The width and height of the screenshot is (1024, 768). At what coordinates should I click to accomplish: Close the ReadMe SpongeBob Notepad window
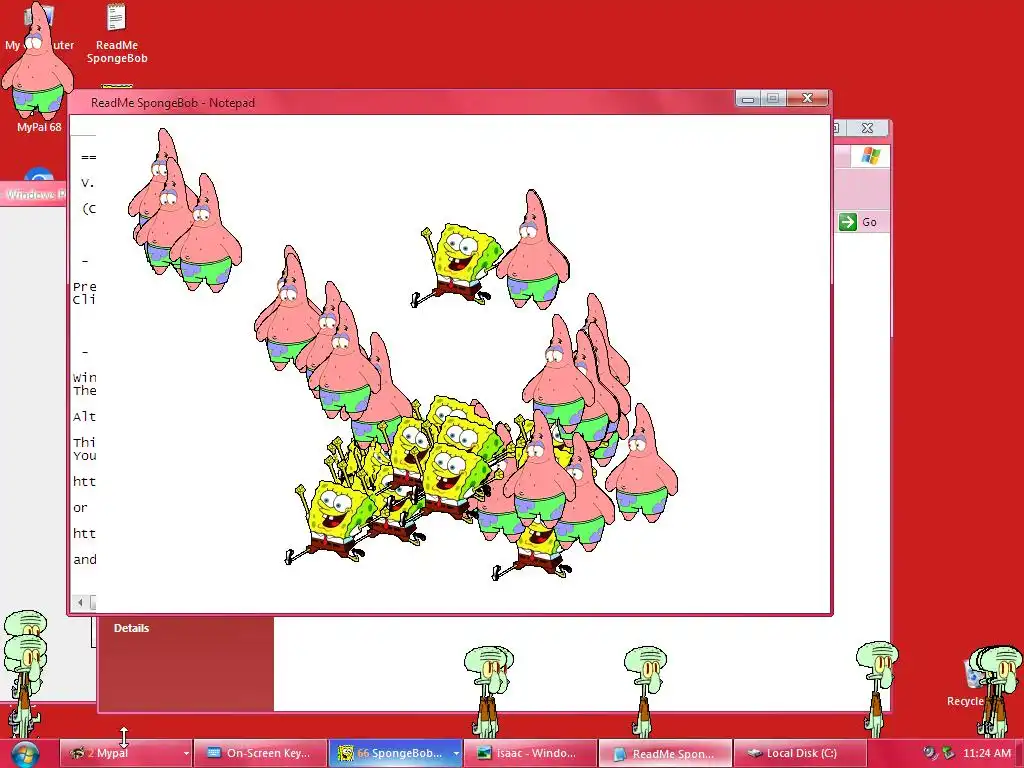(807, 99)
